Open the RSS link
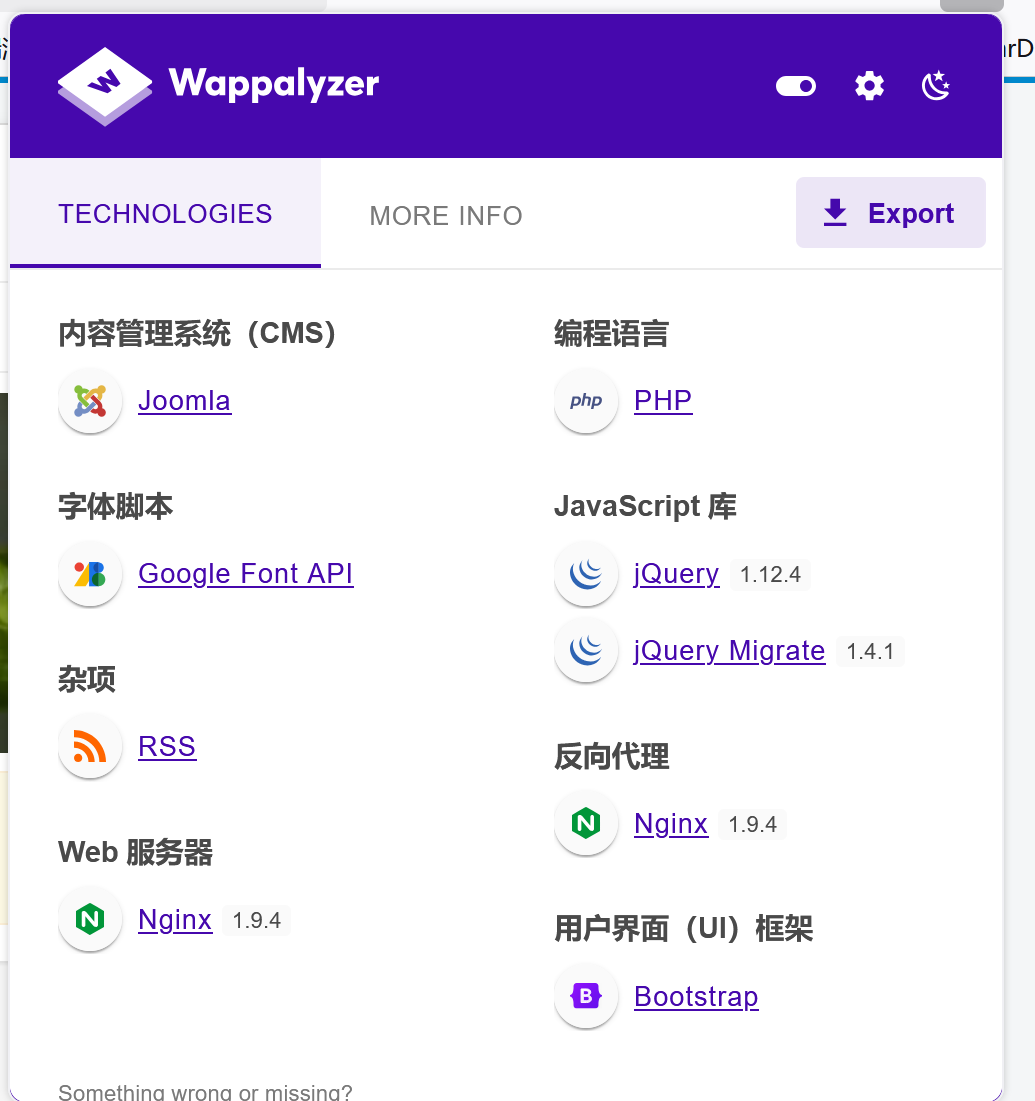The image size is (1035, 1101). click(167, 746)
